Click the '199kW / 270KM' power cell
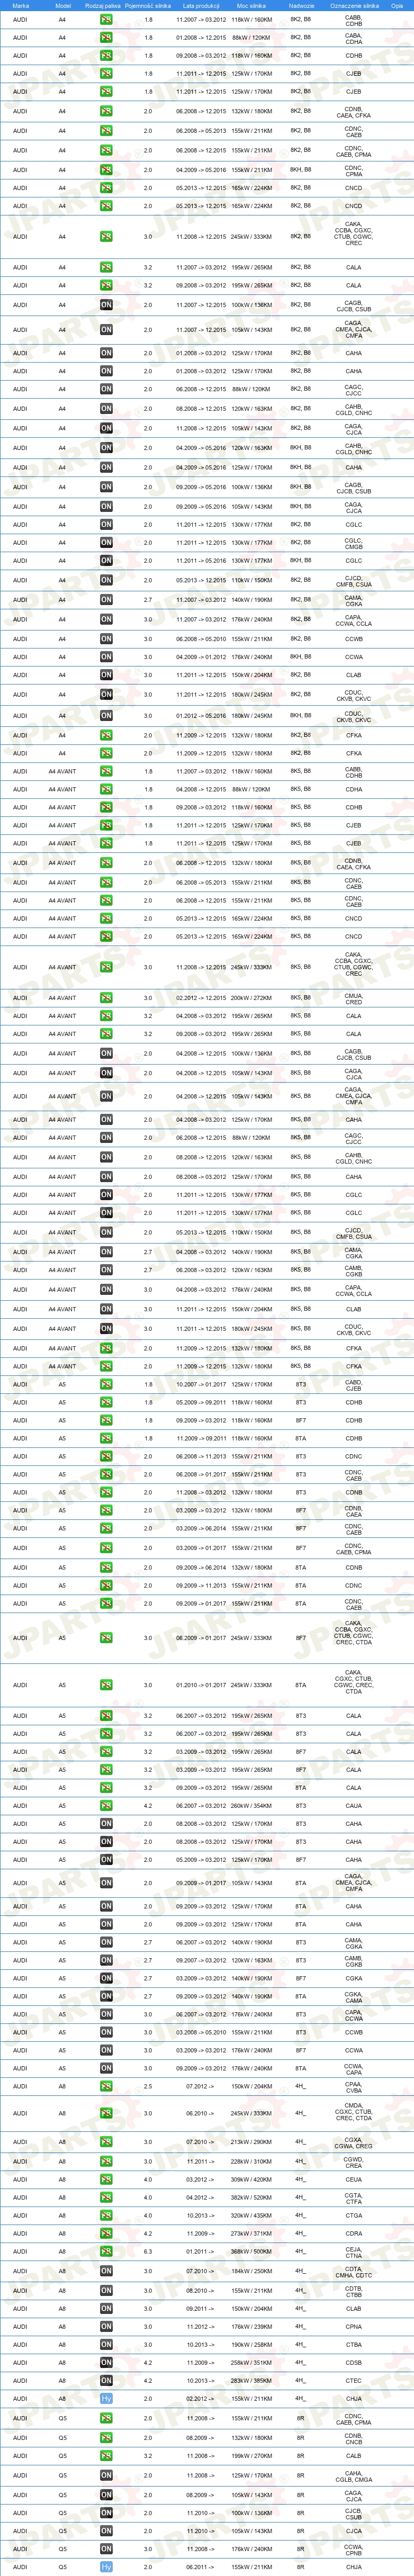Viewport: 414px width, 2576px height. pos(251,2455)
